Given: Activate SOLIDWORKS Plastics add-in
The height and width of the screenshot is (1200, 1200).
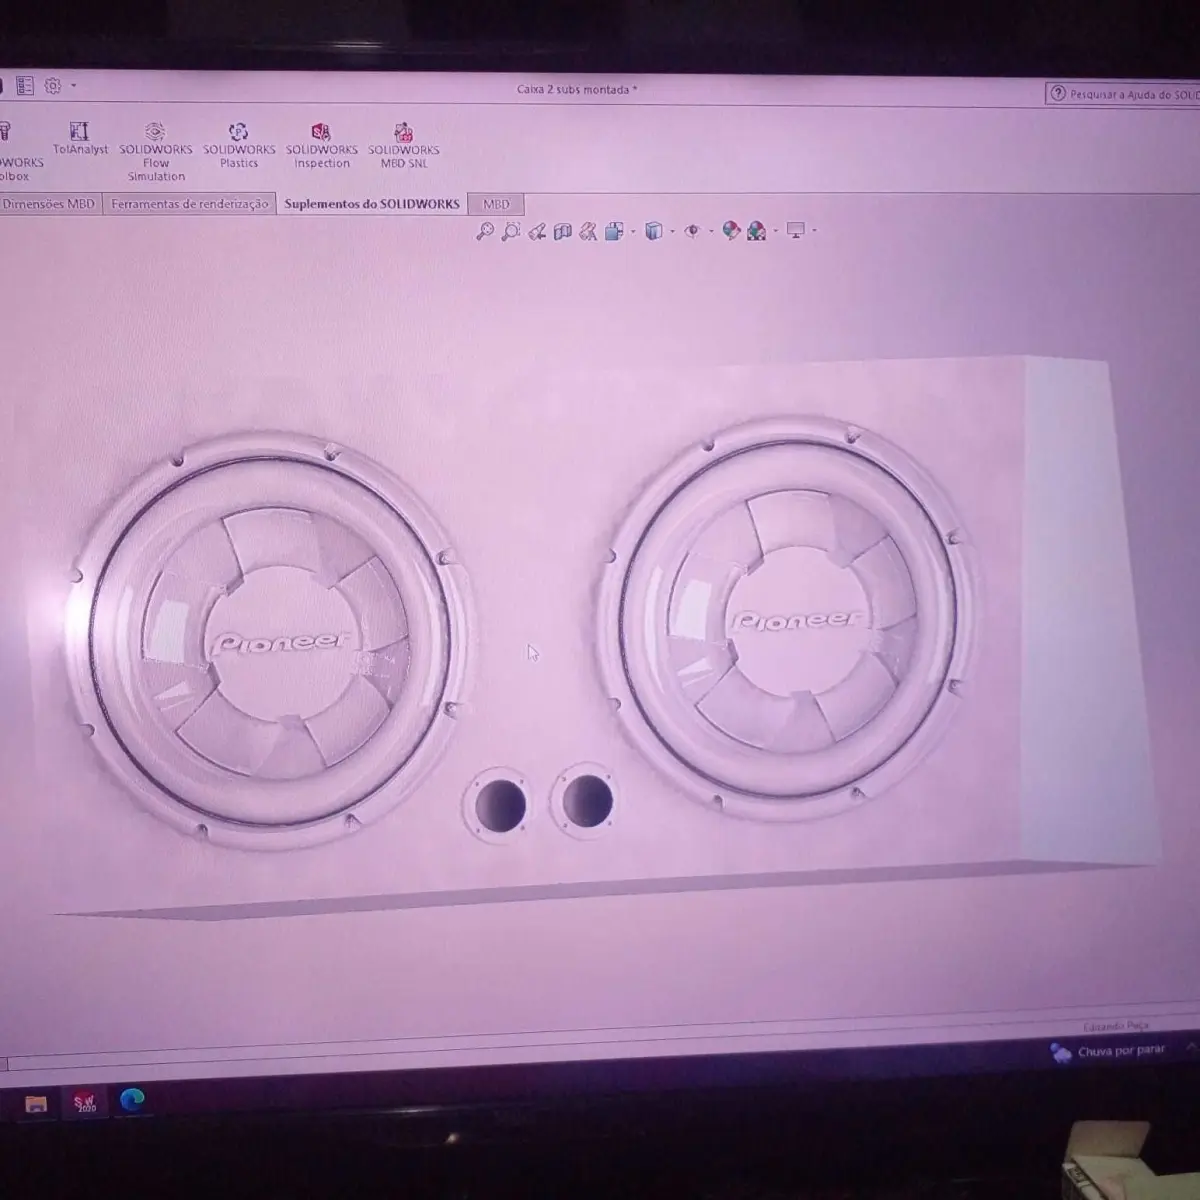Looking at the screenshot, I should point(239,145).
